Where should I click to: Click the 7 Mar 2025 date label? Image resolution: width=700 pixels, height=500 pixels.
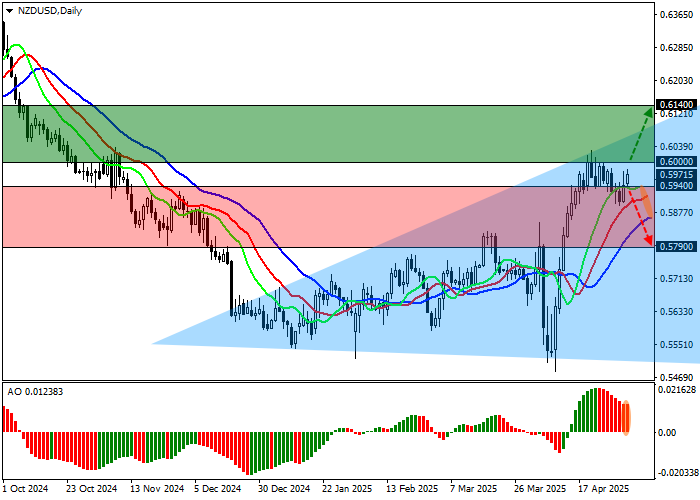click(x=474, y=489)
